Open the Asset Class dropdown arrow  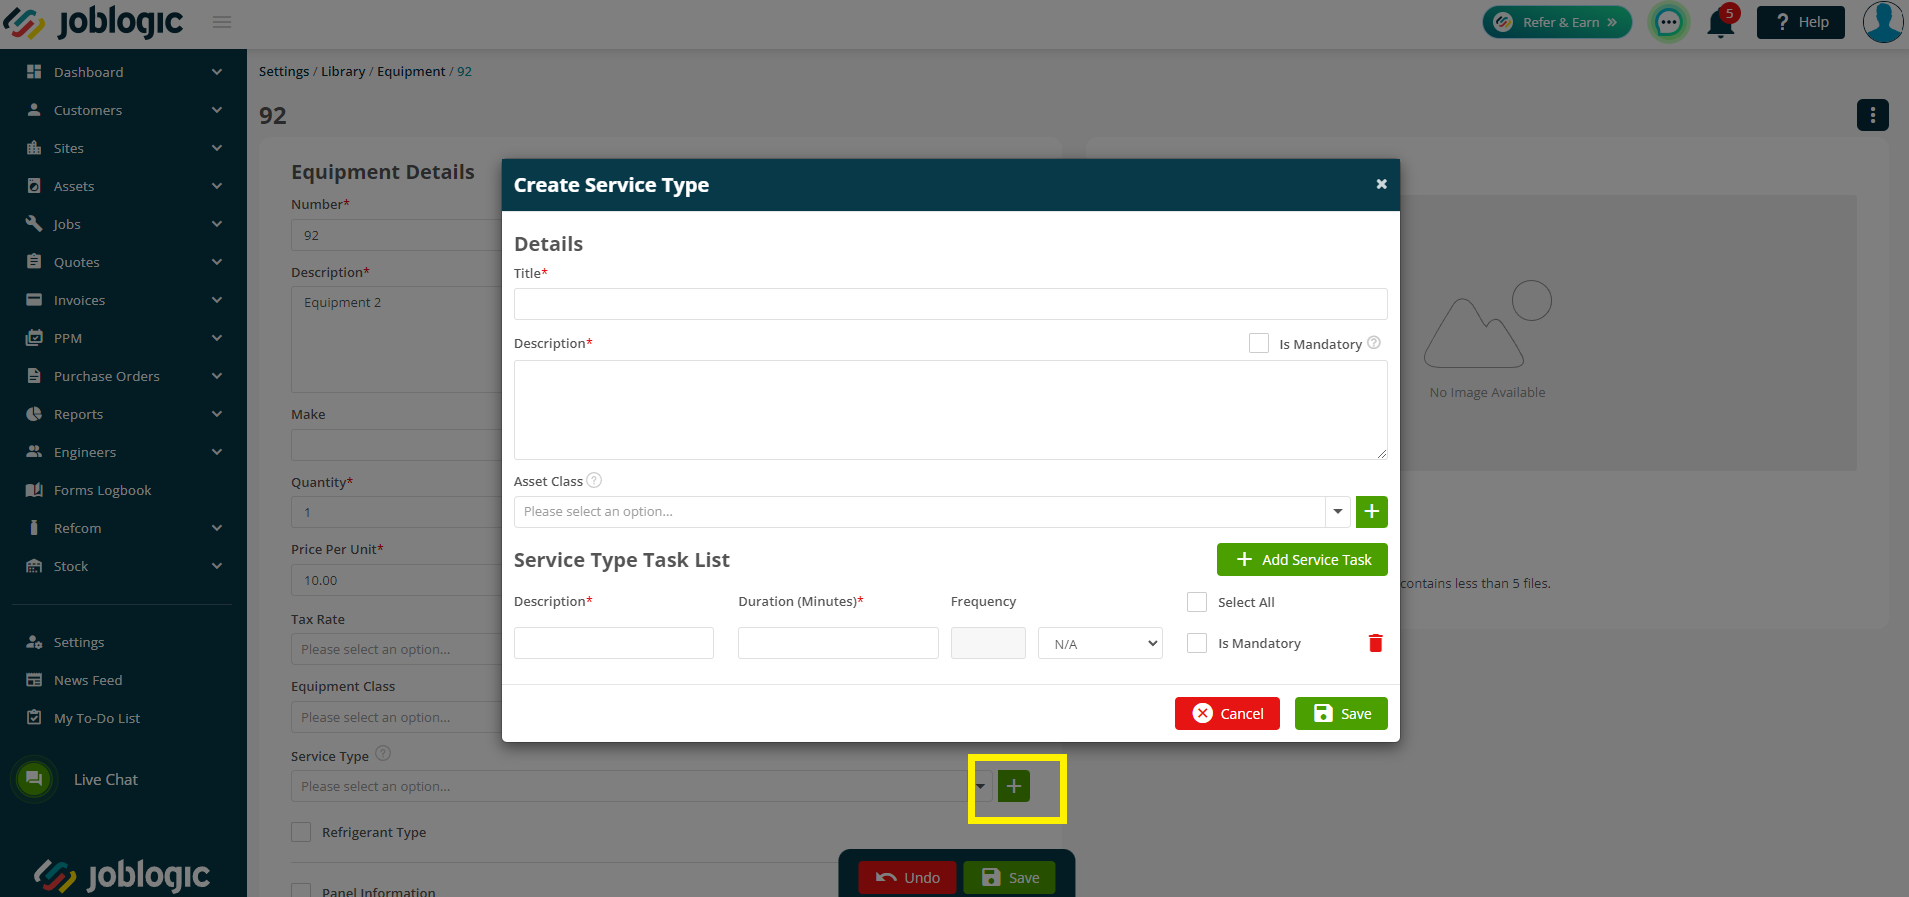tap(1337, 512)
